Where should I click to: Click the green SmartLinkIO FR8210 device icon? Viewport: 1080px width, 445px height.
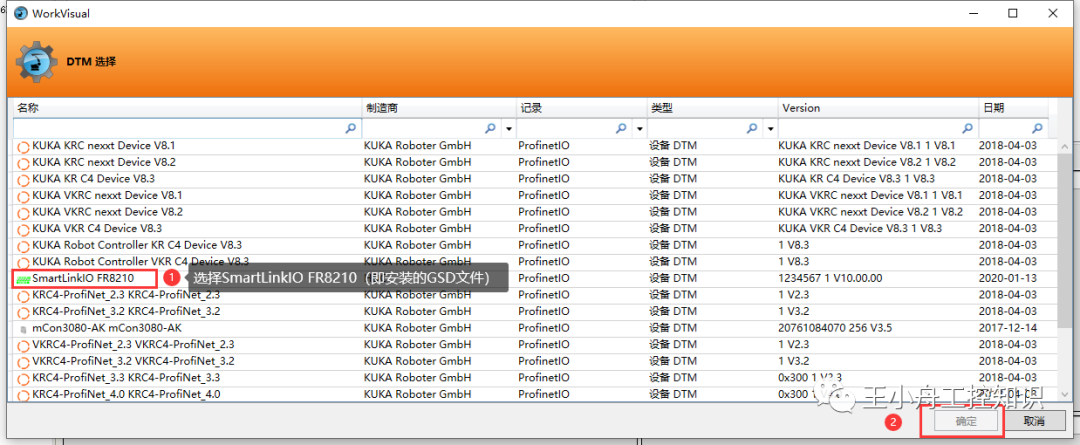coord(23,279)
